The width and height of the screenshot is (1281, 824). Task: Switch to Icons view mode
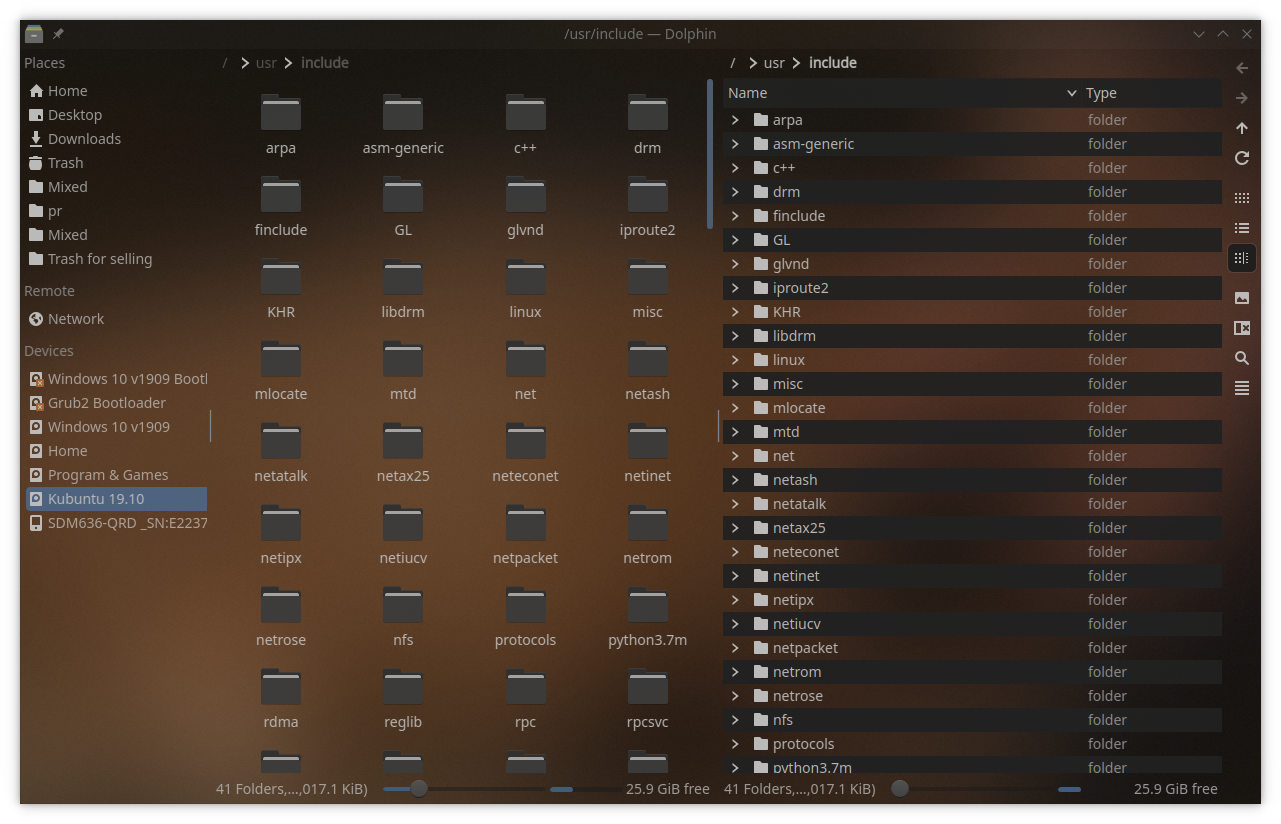tap(1242, 198)
